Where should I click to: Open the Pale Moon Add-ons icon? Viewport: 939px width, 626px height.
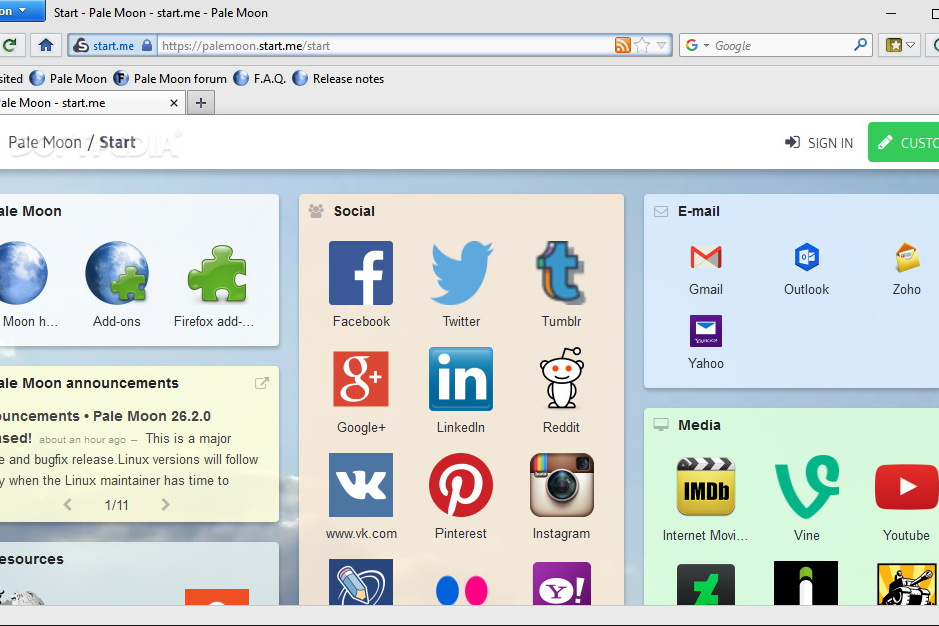coord(117,273)
